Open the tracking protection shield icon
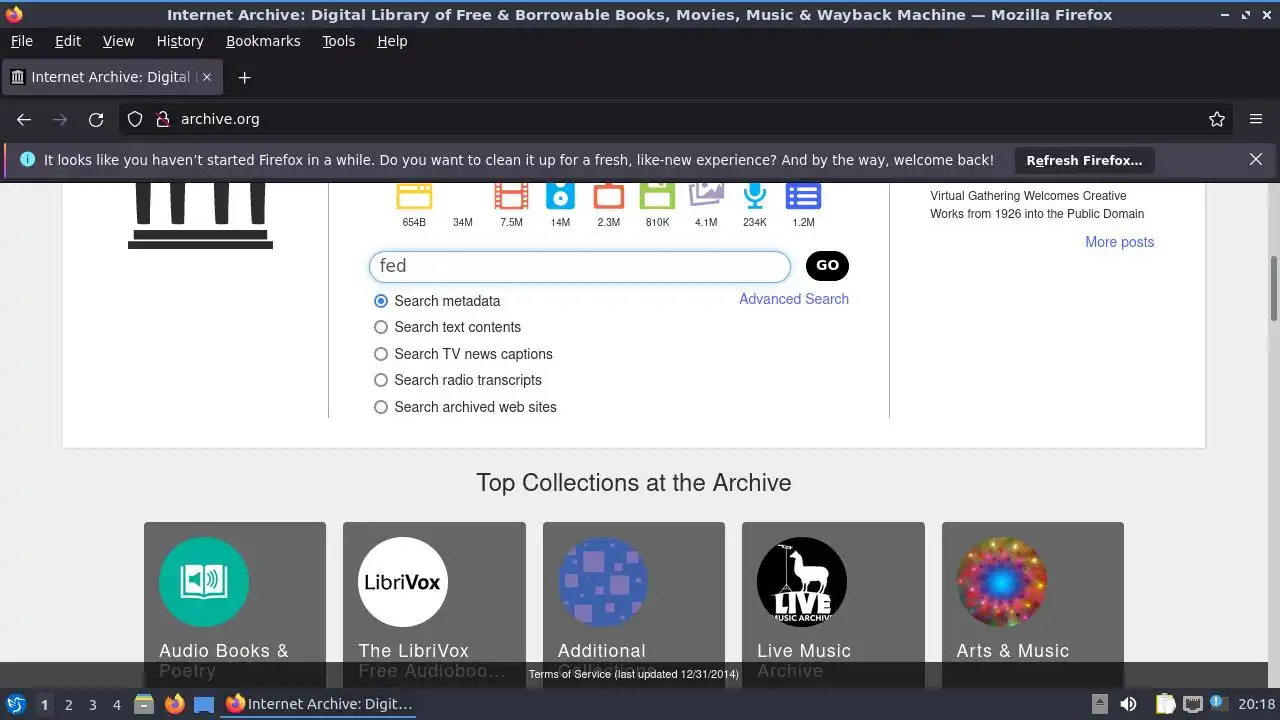 coord(135,119)
